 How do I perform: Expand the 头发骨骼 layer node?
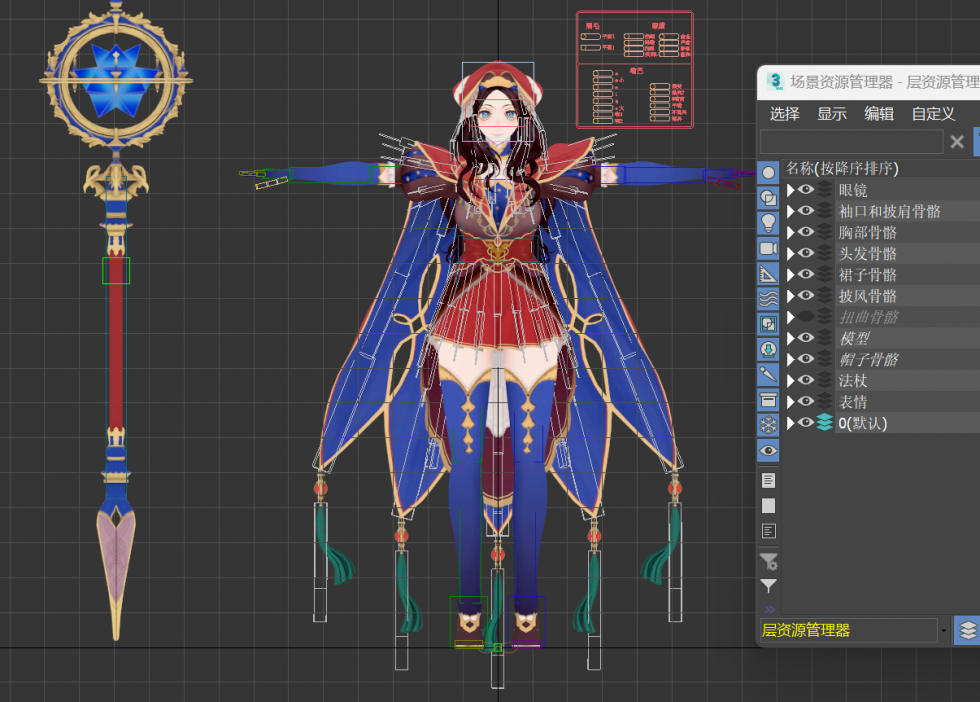790,254
